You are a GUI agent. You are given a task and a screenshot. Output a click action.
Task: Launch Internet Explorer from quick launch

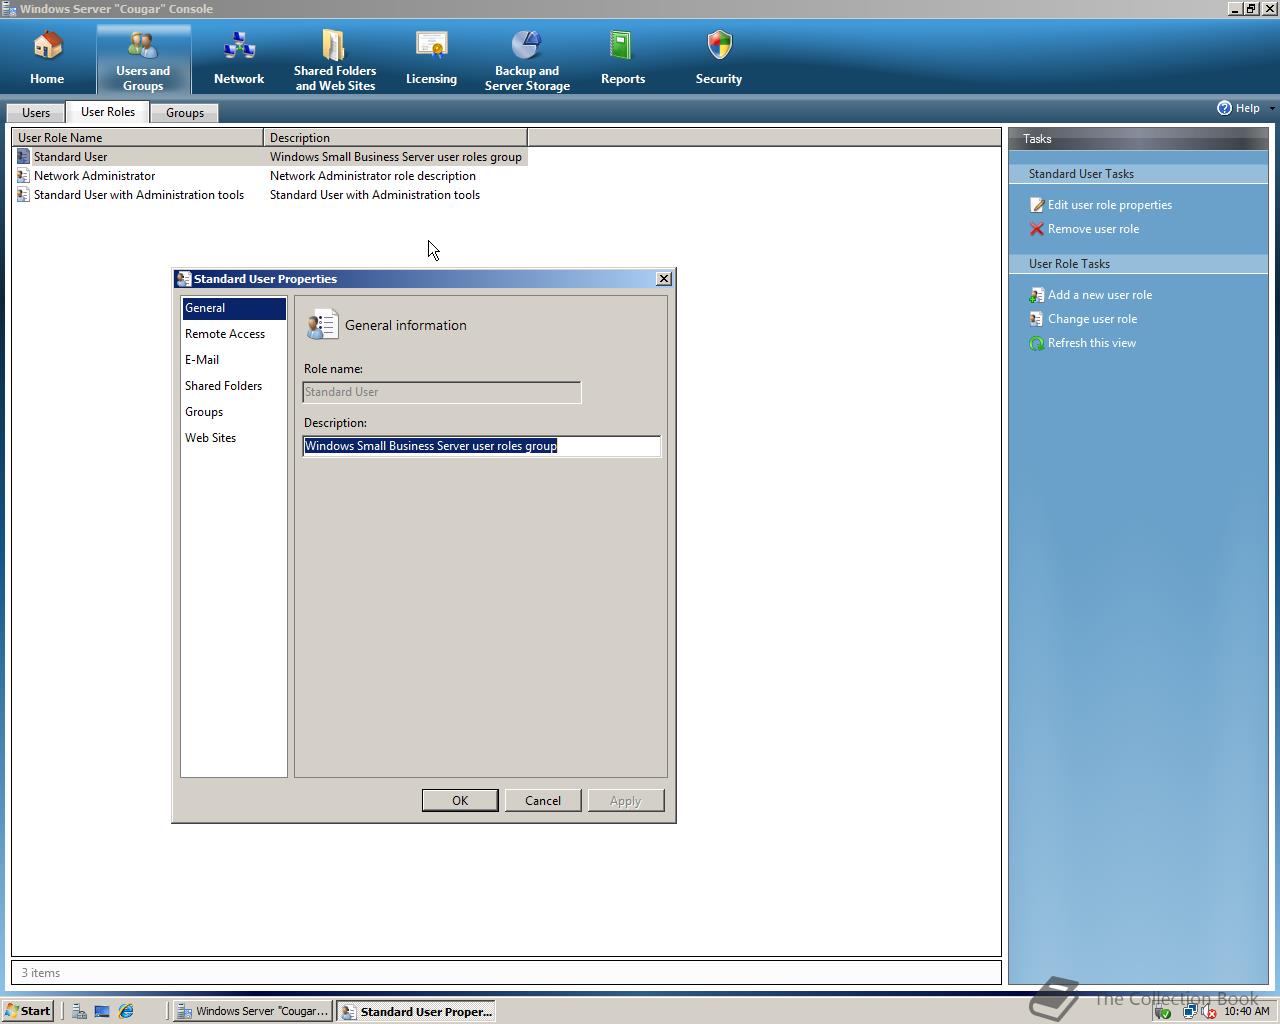click(x=126, y=1011)
